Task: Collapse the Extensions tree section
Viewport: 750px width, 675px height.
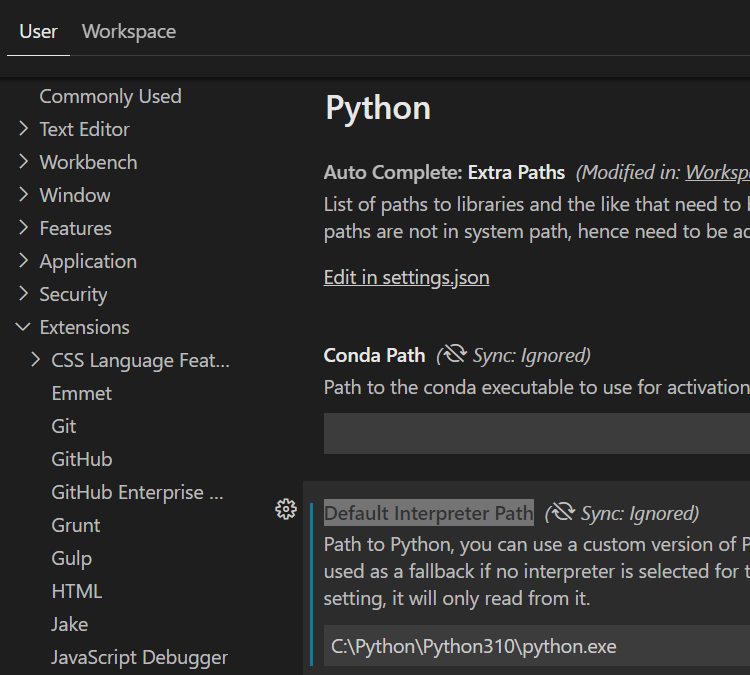Action: point(24,327)
